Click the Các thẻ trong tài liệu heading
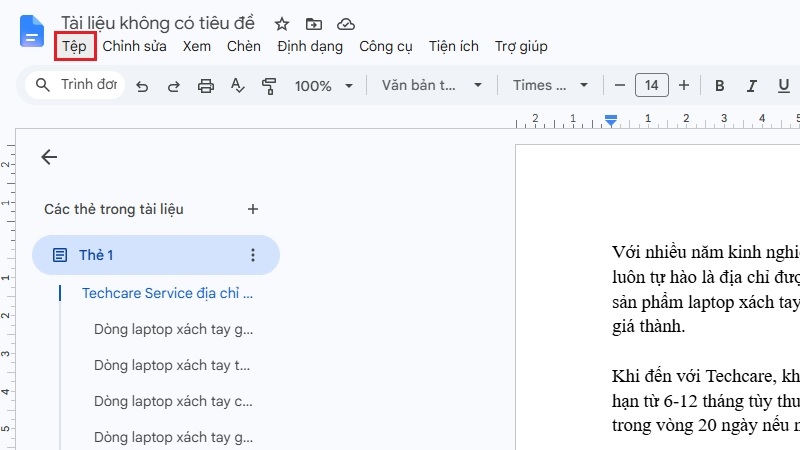This screenshot has height=450, width=800. point(114,209)
